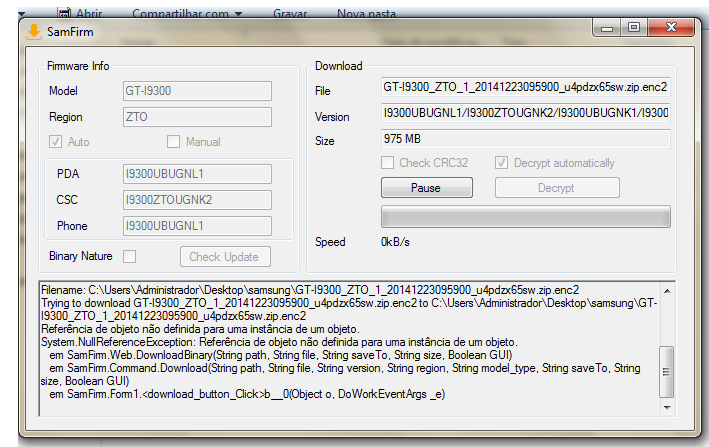
Task: Click the PDA field I9300UBUGNL1
Action: 197,174
